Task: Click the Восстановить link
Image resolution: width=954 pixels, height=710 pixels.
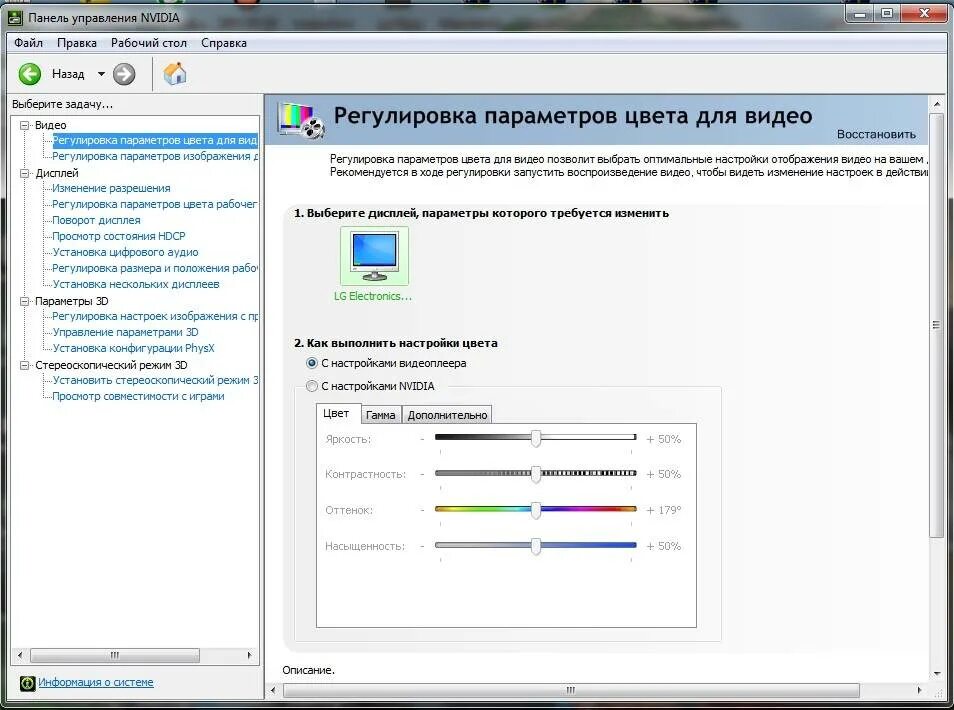Action: (876, 134)
